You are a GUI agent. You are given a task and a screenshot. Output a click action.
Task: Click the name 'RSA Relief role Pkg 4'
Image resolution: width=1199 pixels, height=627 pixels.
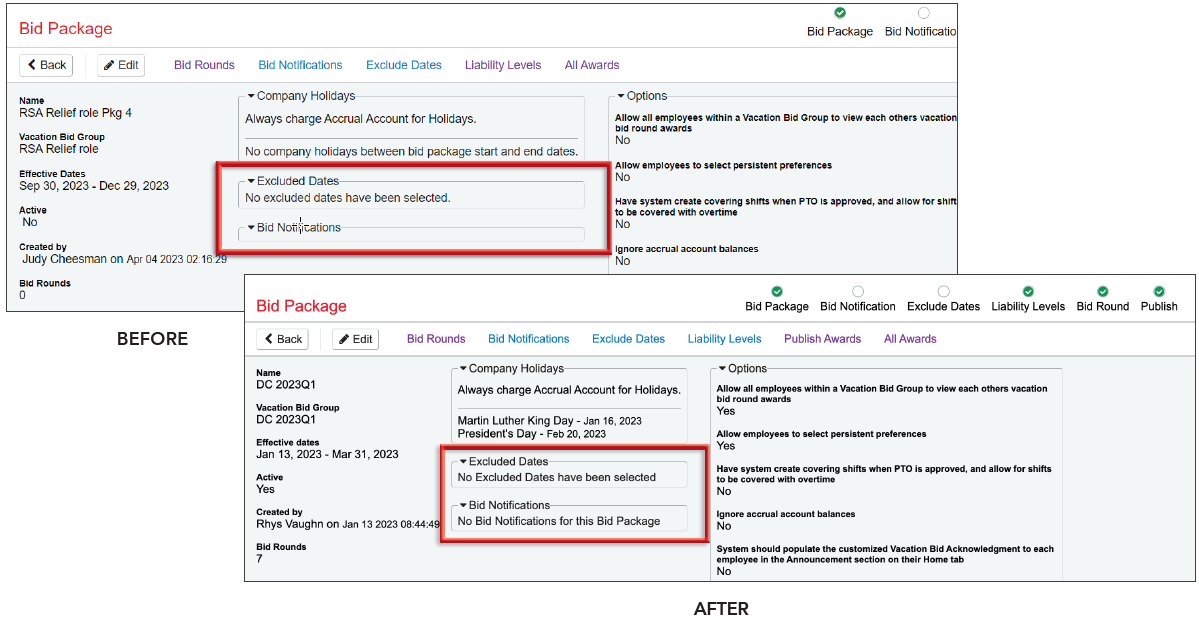coord(75,113)
